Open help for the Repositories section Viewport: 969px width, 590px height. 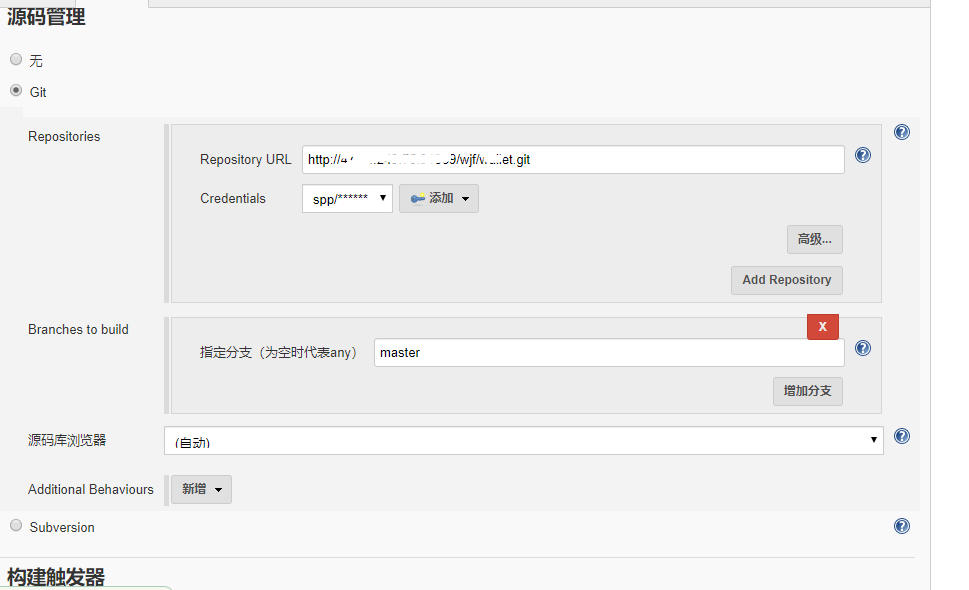pyautogui.click(x=902, y=132)
